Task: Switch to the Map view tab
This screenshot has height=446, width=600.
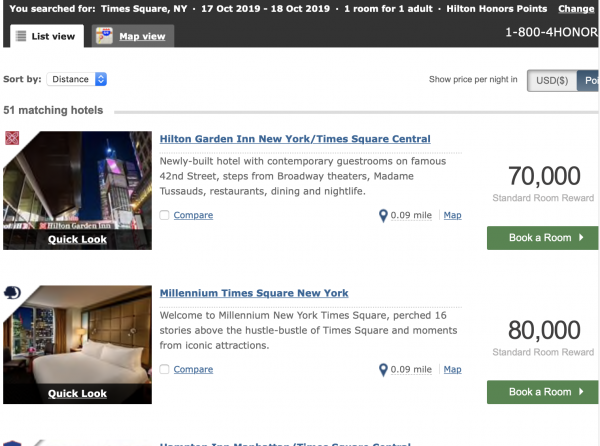Action: pos(133,37)
